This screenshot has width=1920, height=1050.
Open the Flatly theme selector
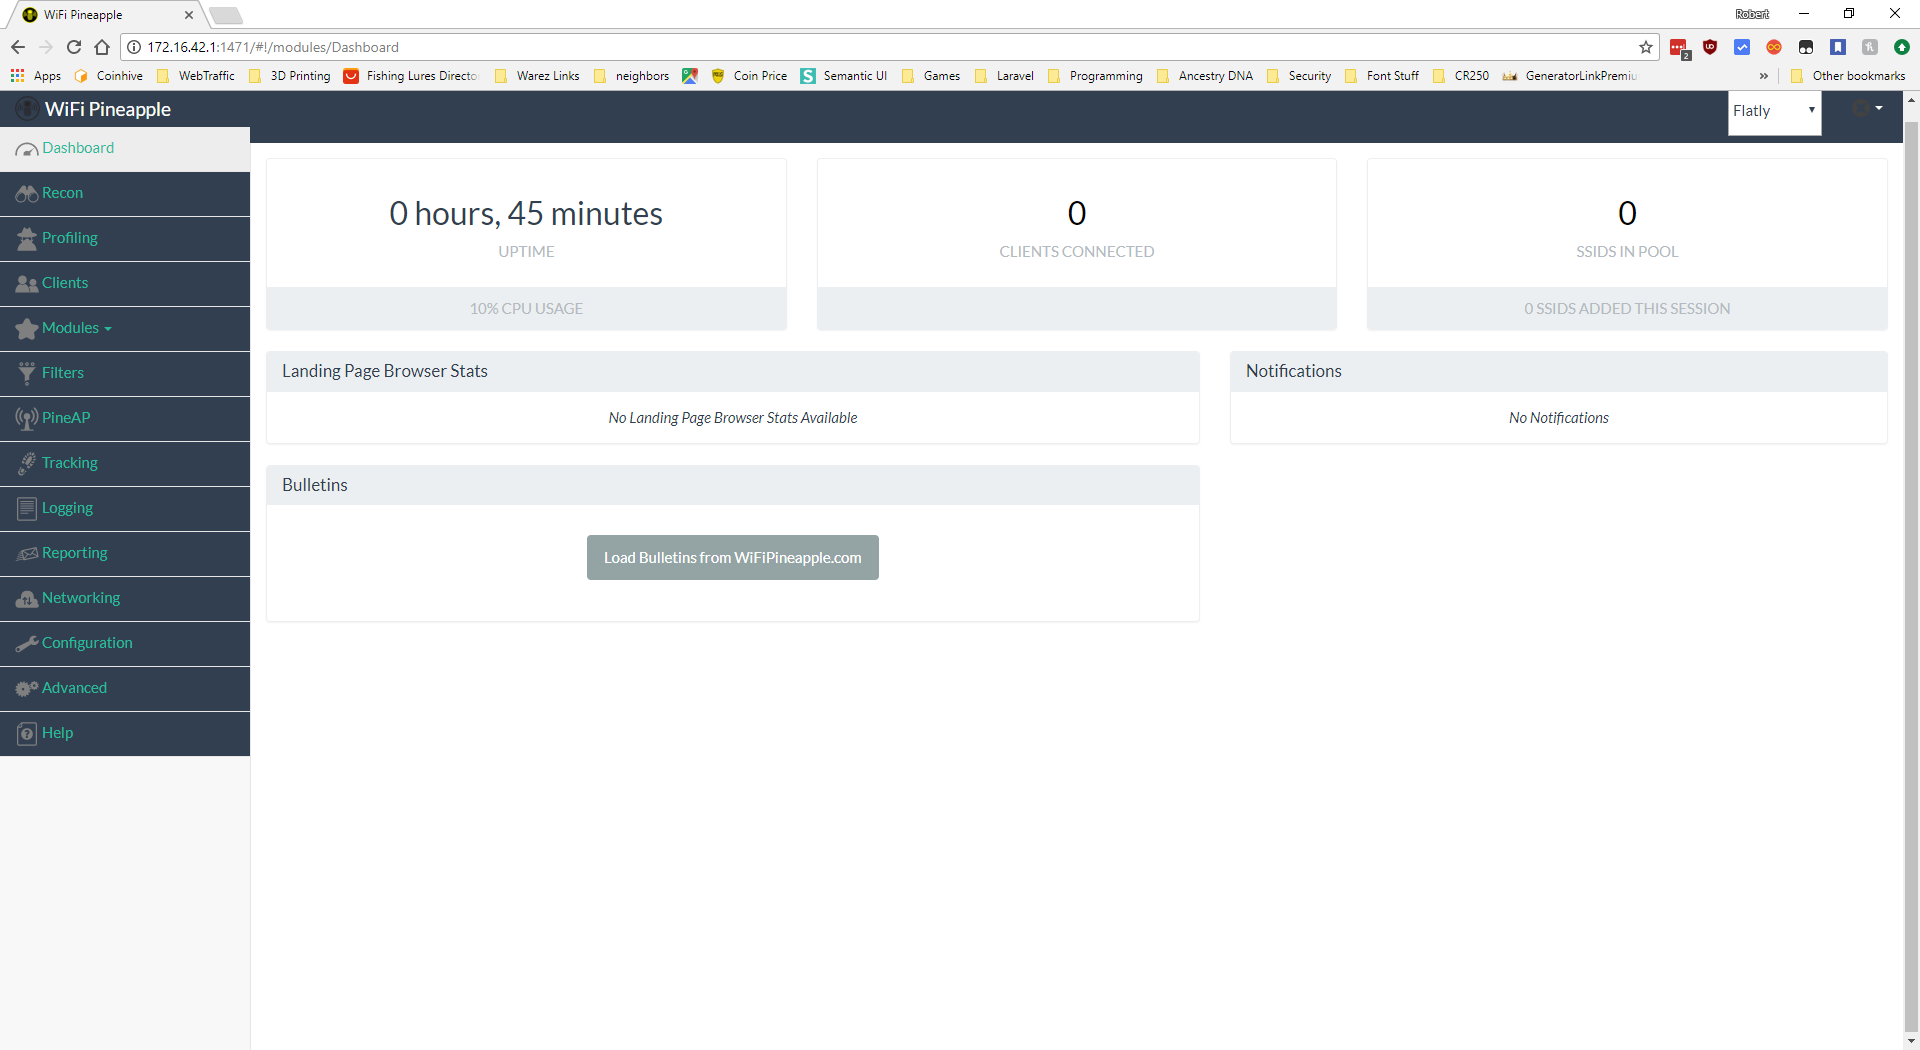[x=1775, y=111]
